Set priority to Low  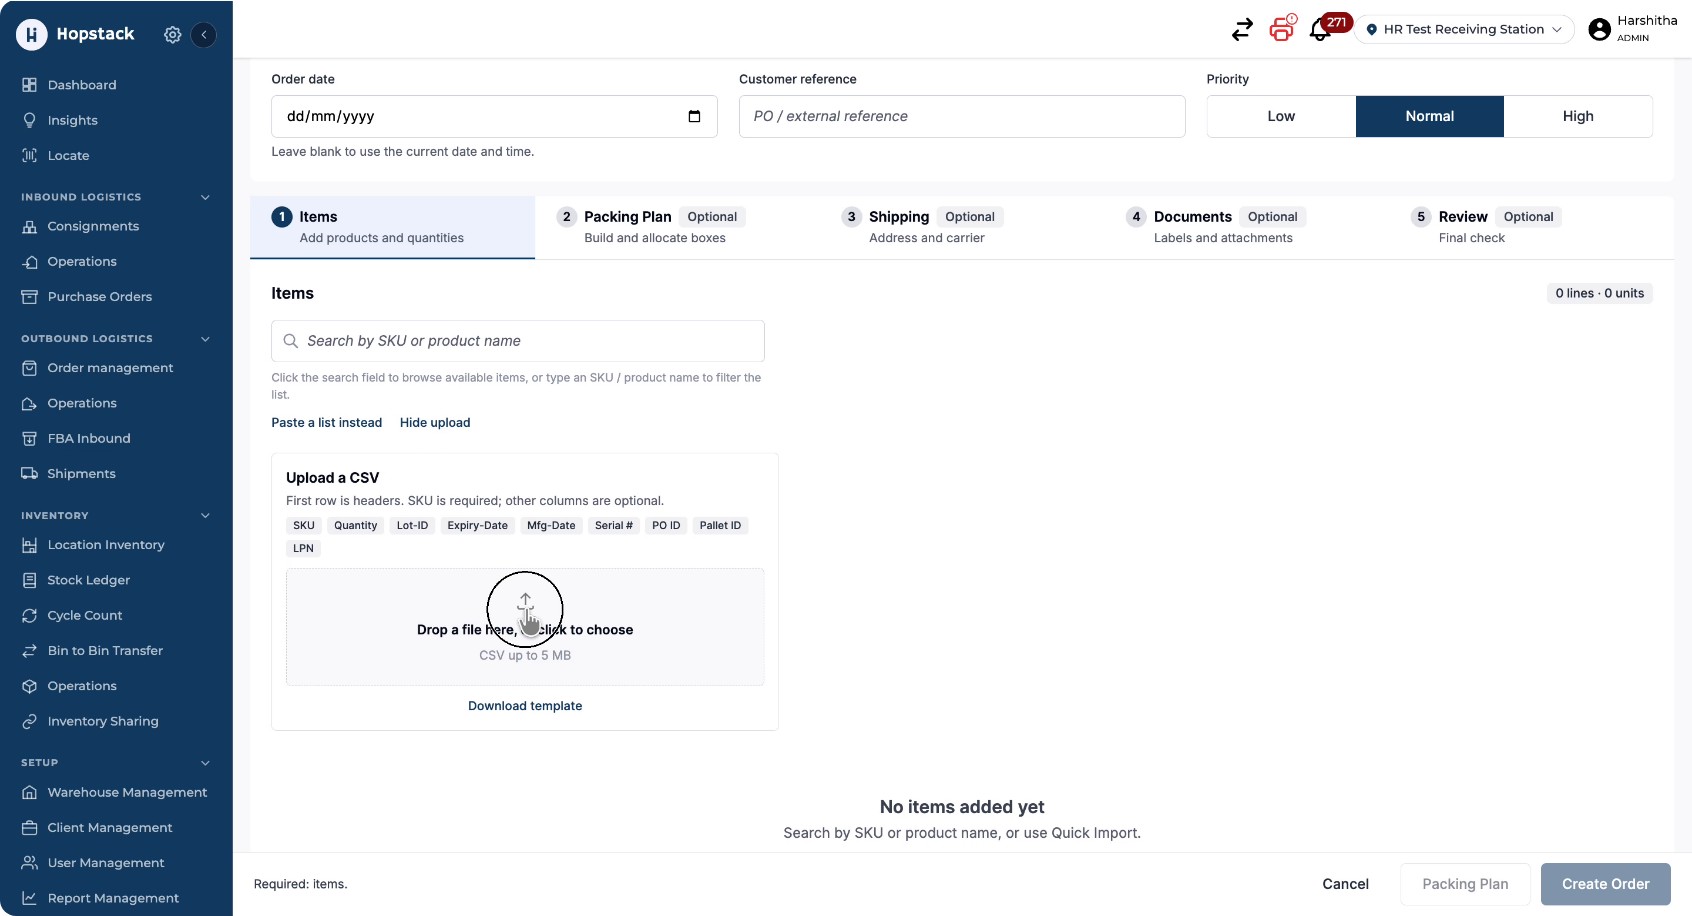pyautogui.click(x=1281, y=116)
